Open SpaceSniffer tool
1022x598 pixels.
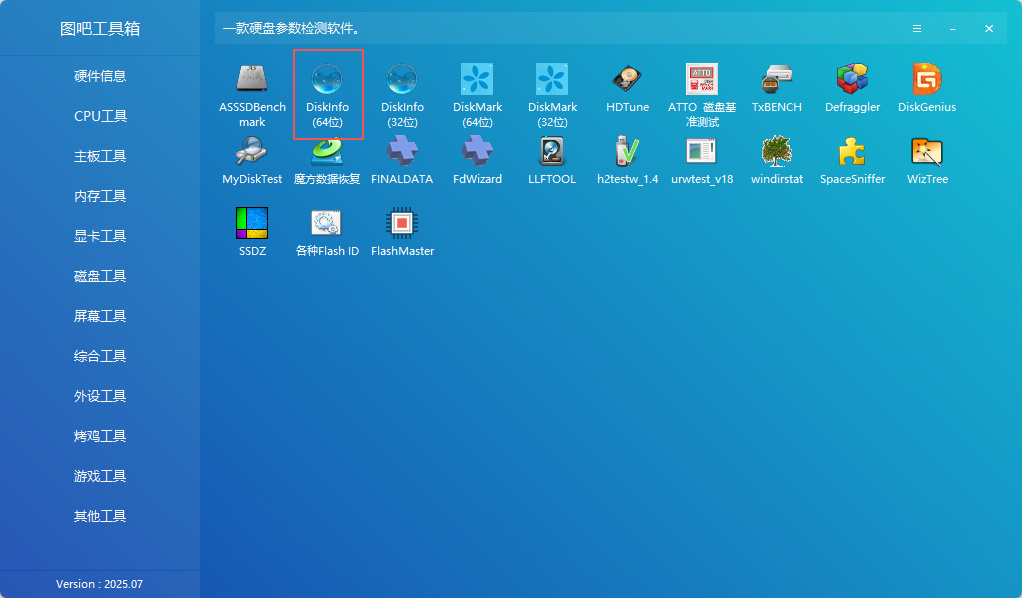[x=852, y=160]
